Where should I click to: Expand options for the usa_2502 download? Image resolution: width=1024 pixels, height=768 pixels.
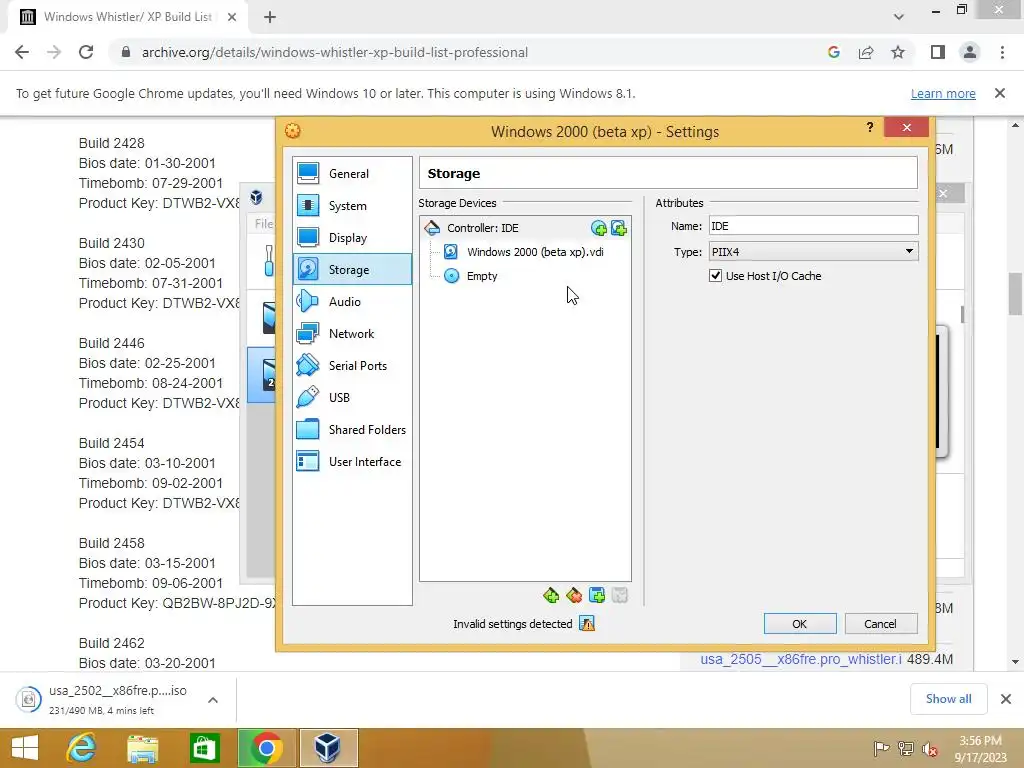(213, 700)
